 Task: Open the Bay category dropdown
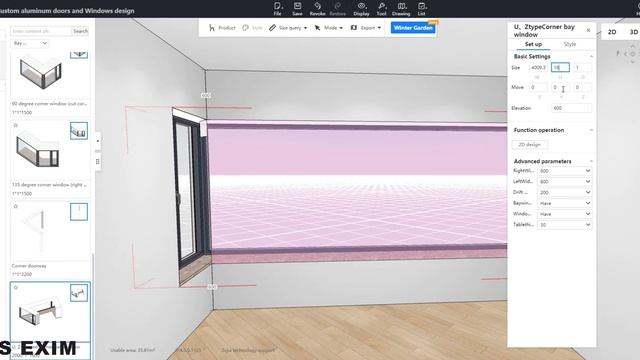coord(29,43)
